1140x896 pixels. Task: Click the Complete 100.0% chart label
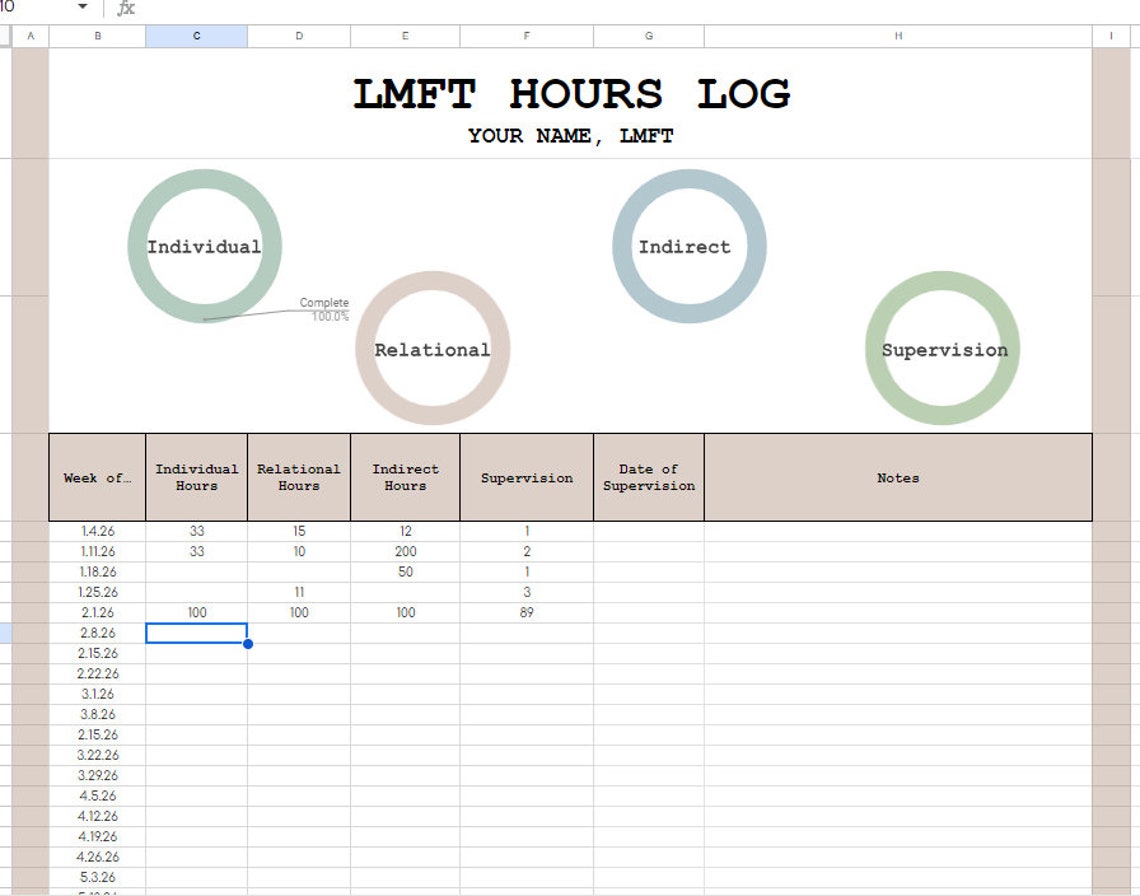[x=325, y=308]
